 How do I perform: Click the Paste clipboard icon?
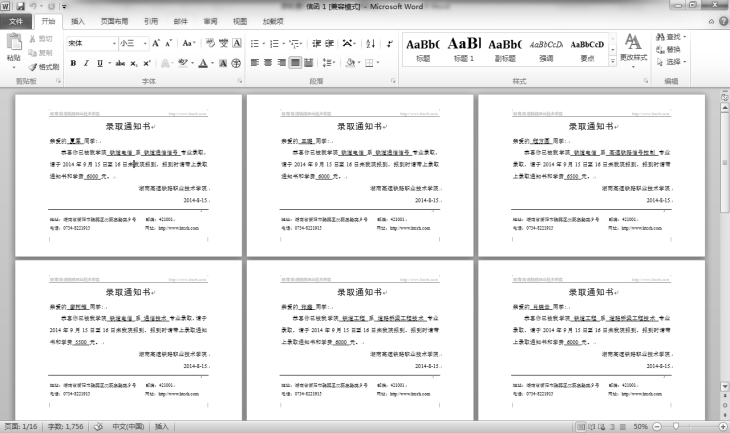coord(14,42)
